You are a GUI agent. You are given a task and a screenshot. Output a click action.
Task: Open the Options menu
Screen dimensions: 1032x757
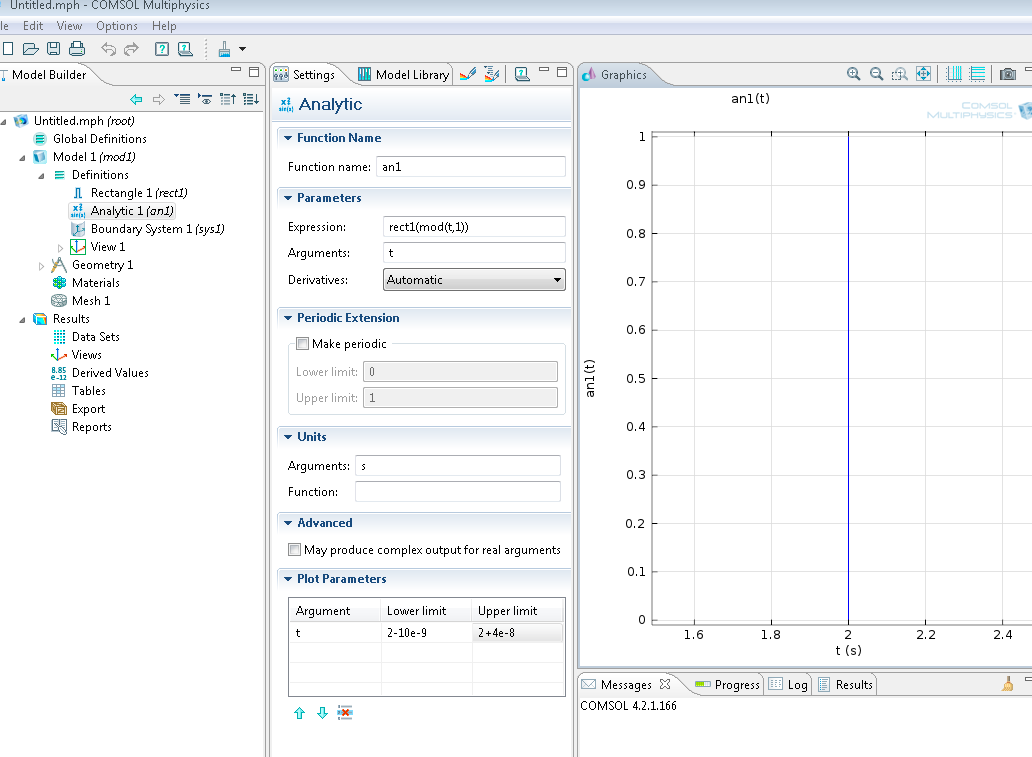pos(117,26)
